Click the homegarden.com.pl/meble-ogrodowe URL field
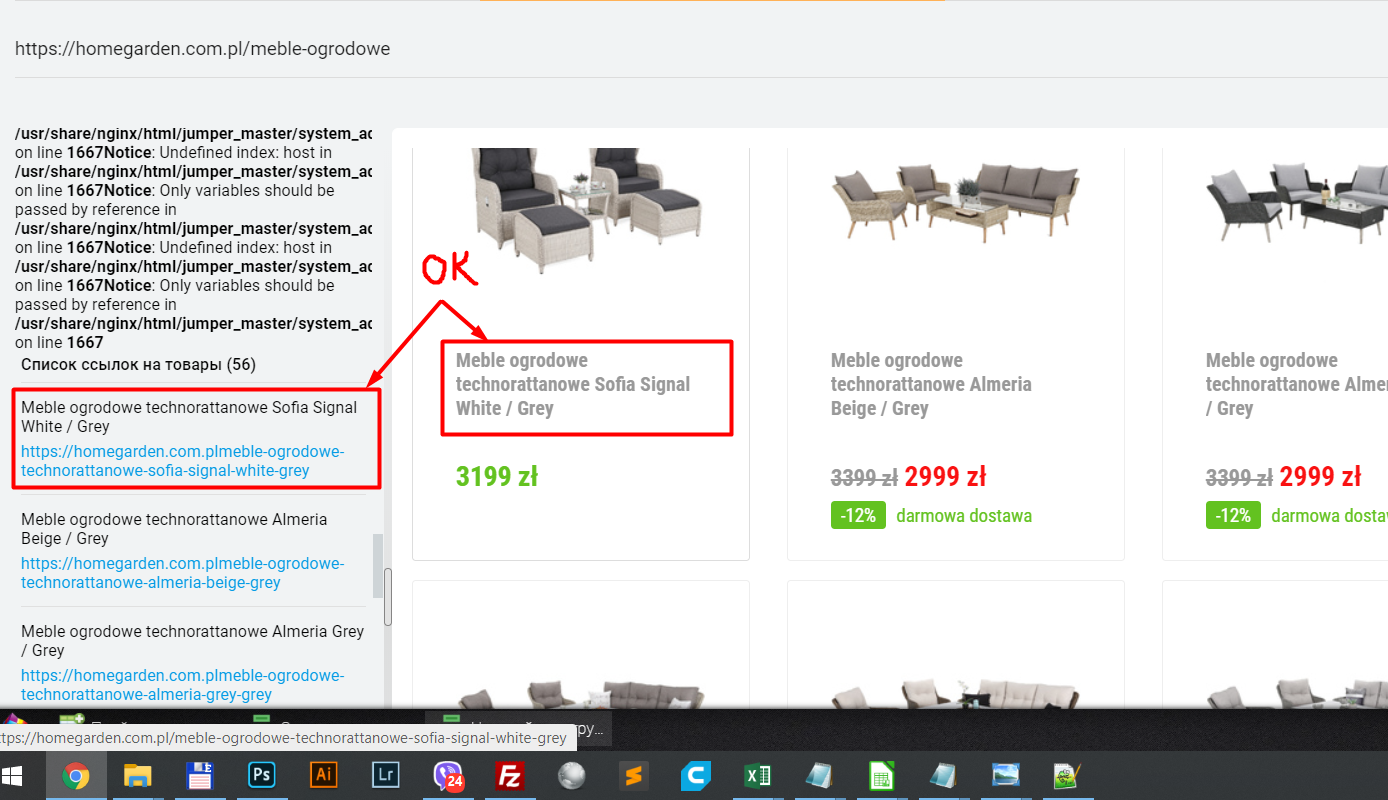The width and height of the screenshot is (1388, 800). coord(202,48)
